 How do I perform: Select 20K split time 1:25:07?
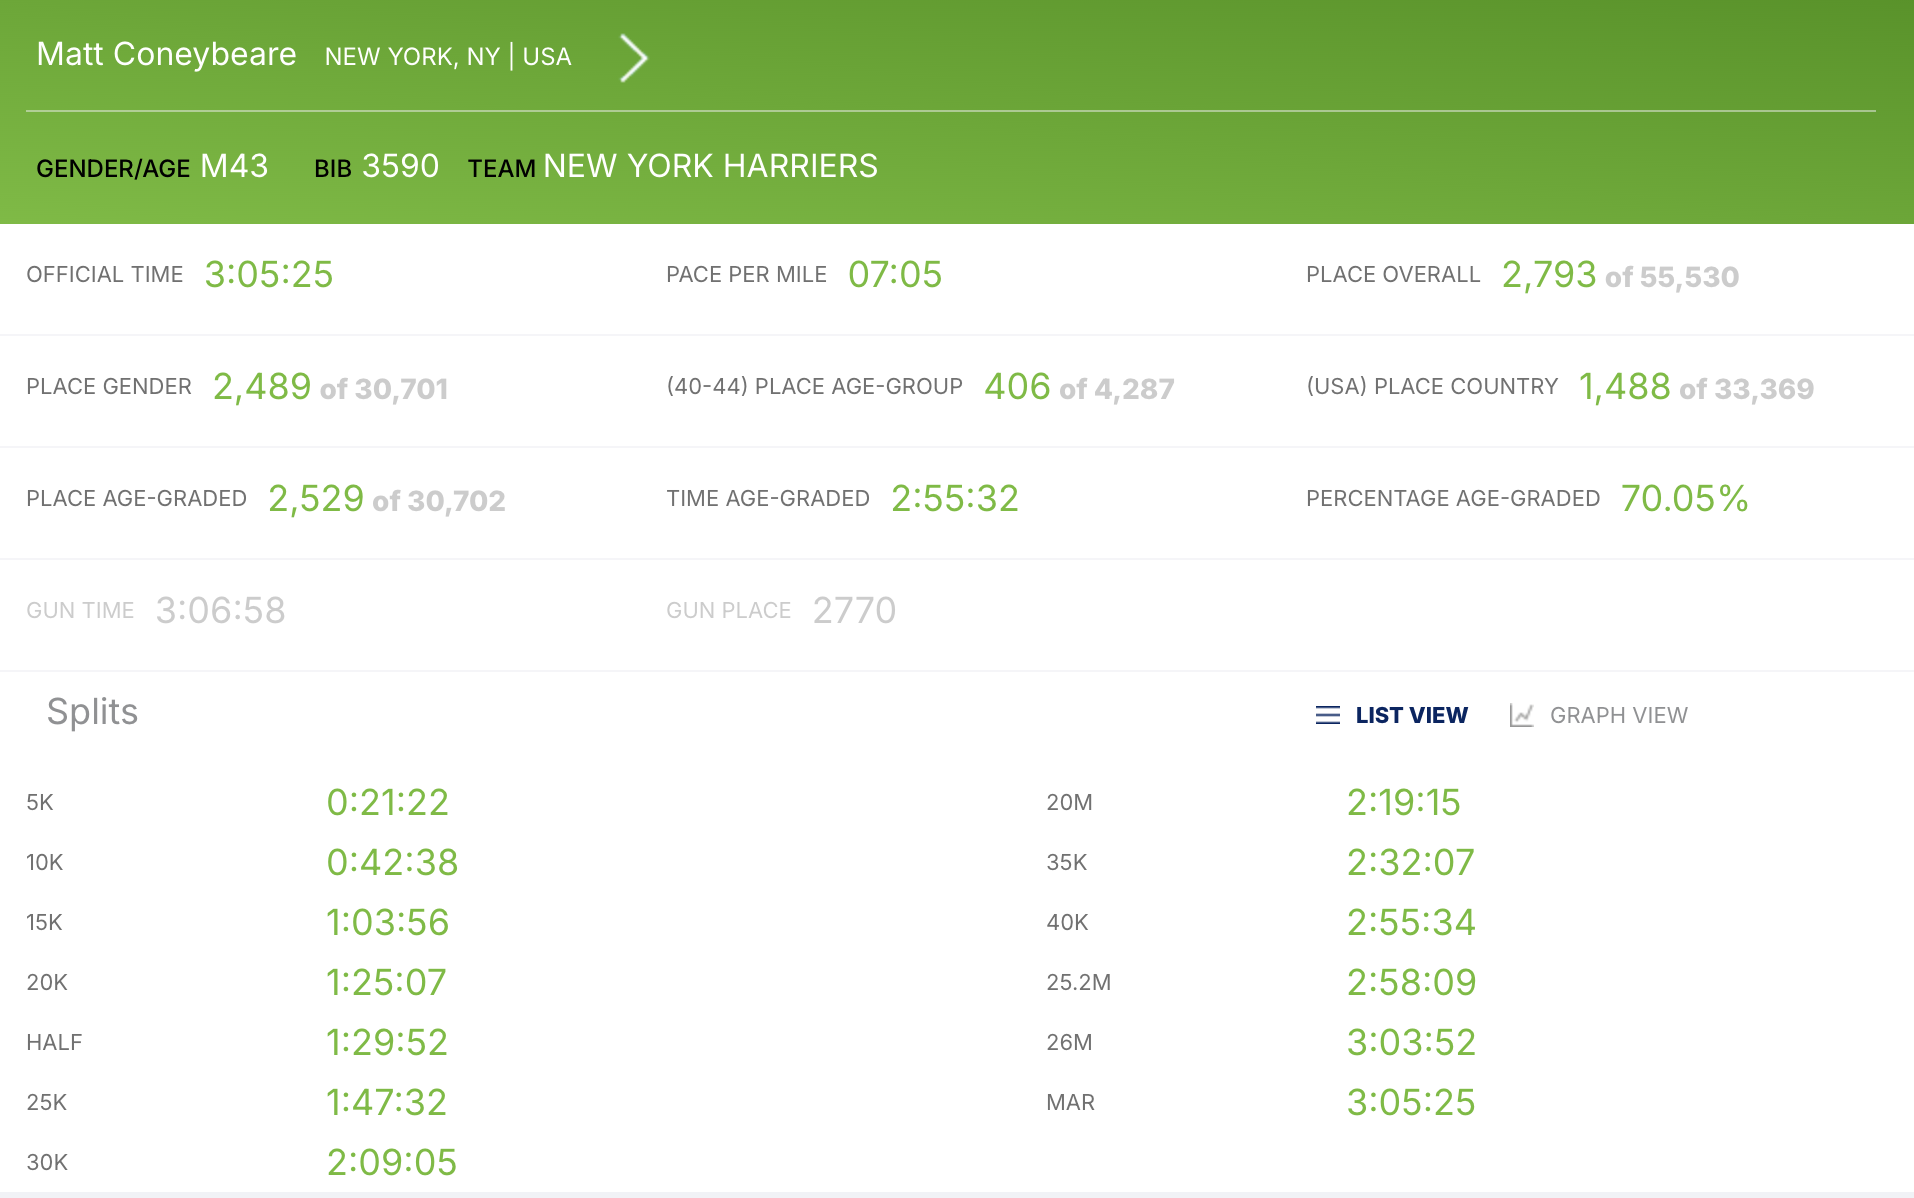pyautogui.click(x=386, y=982)
